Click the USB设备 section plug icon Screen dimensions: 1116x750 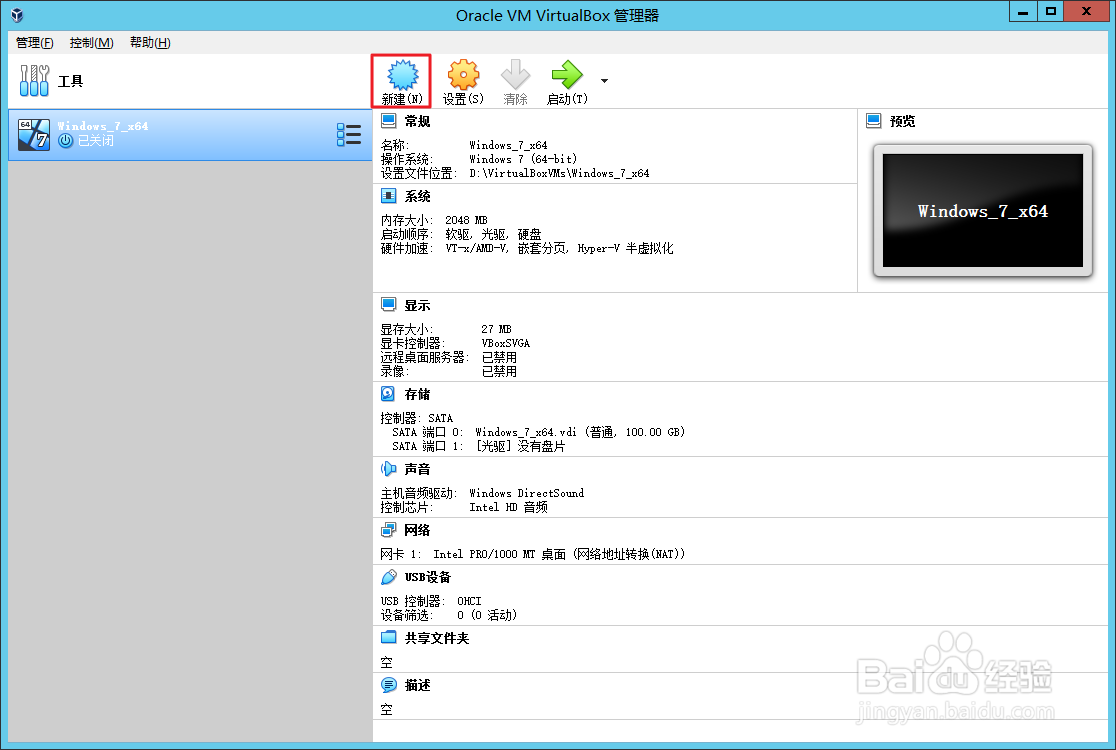coord(389,576)
